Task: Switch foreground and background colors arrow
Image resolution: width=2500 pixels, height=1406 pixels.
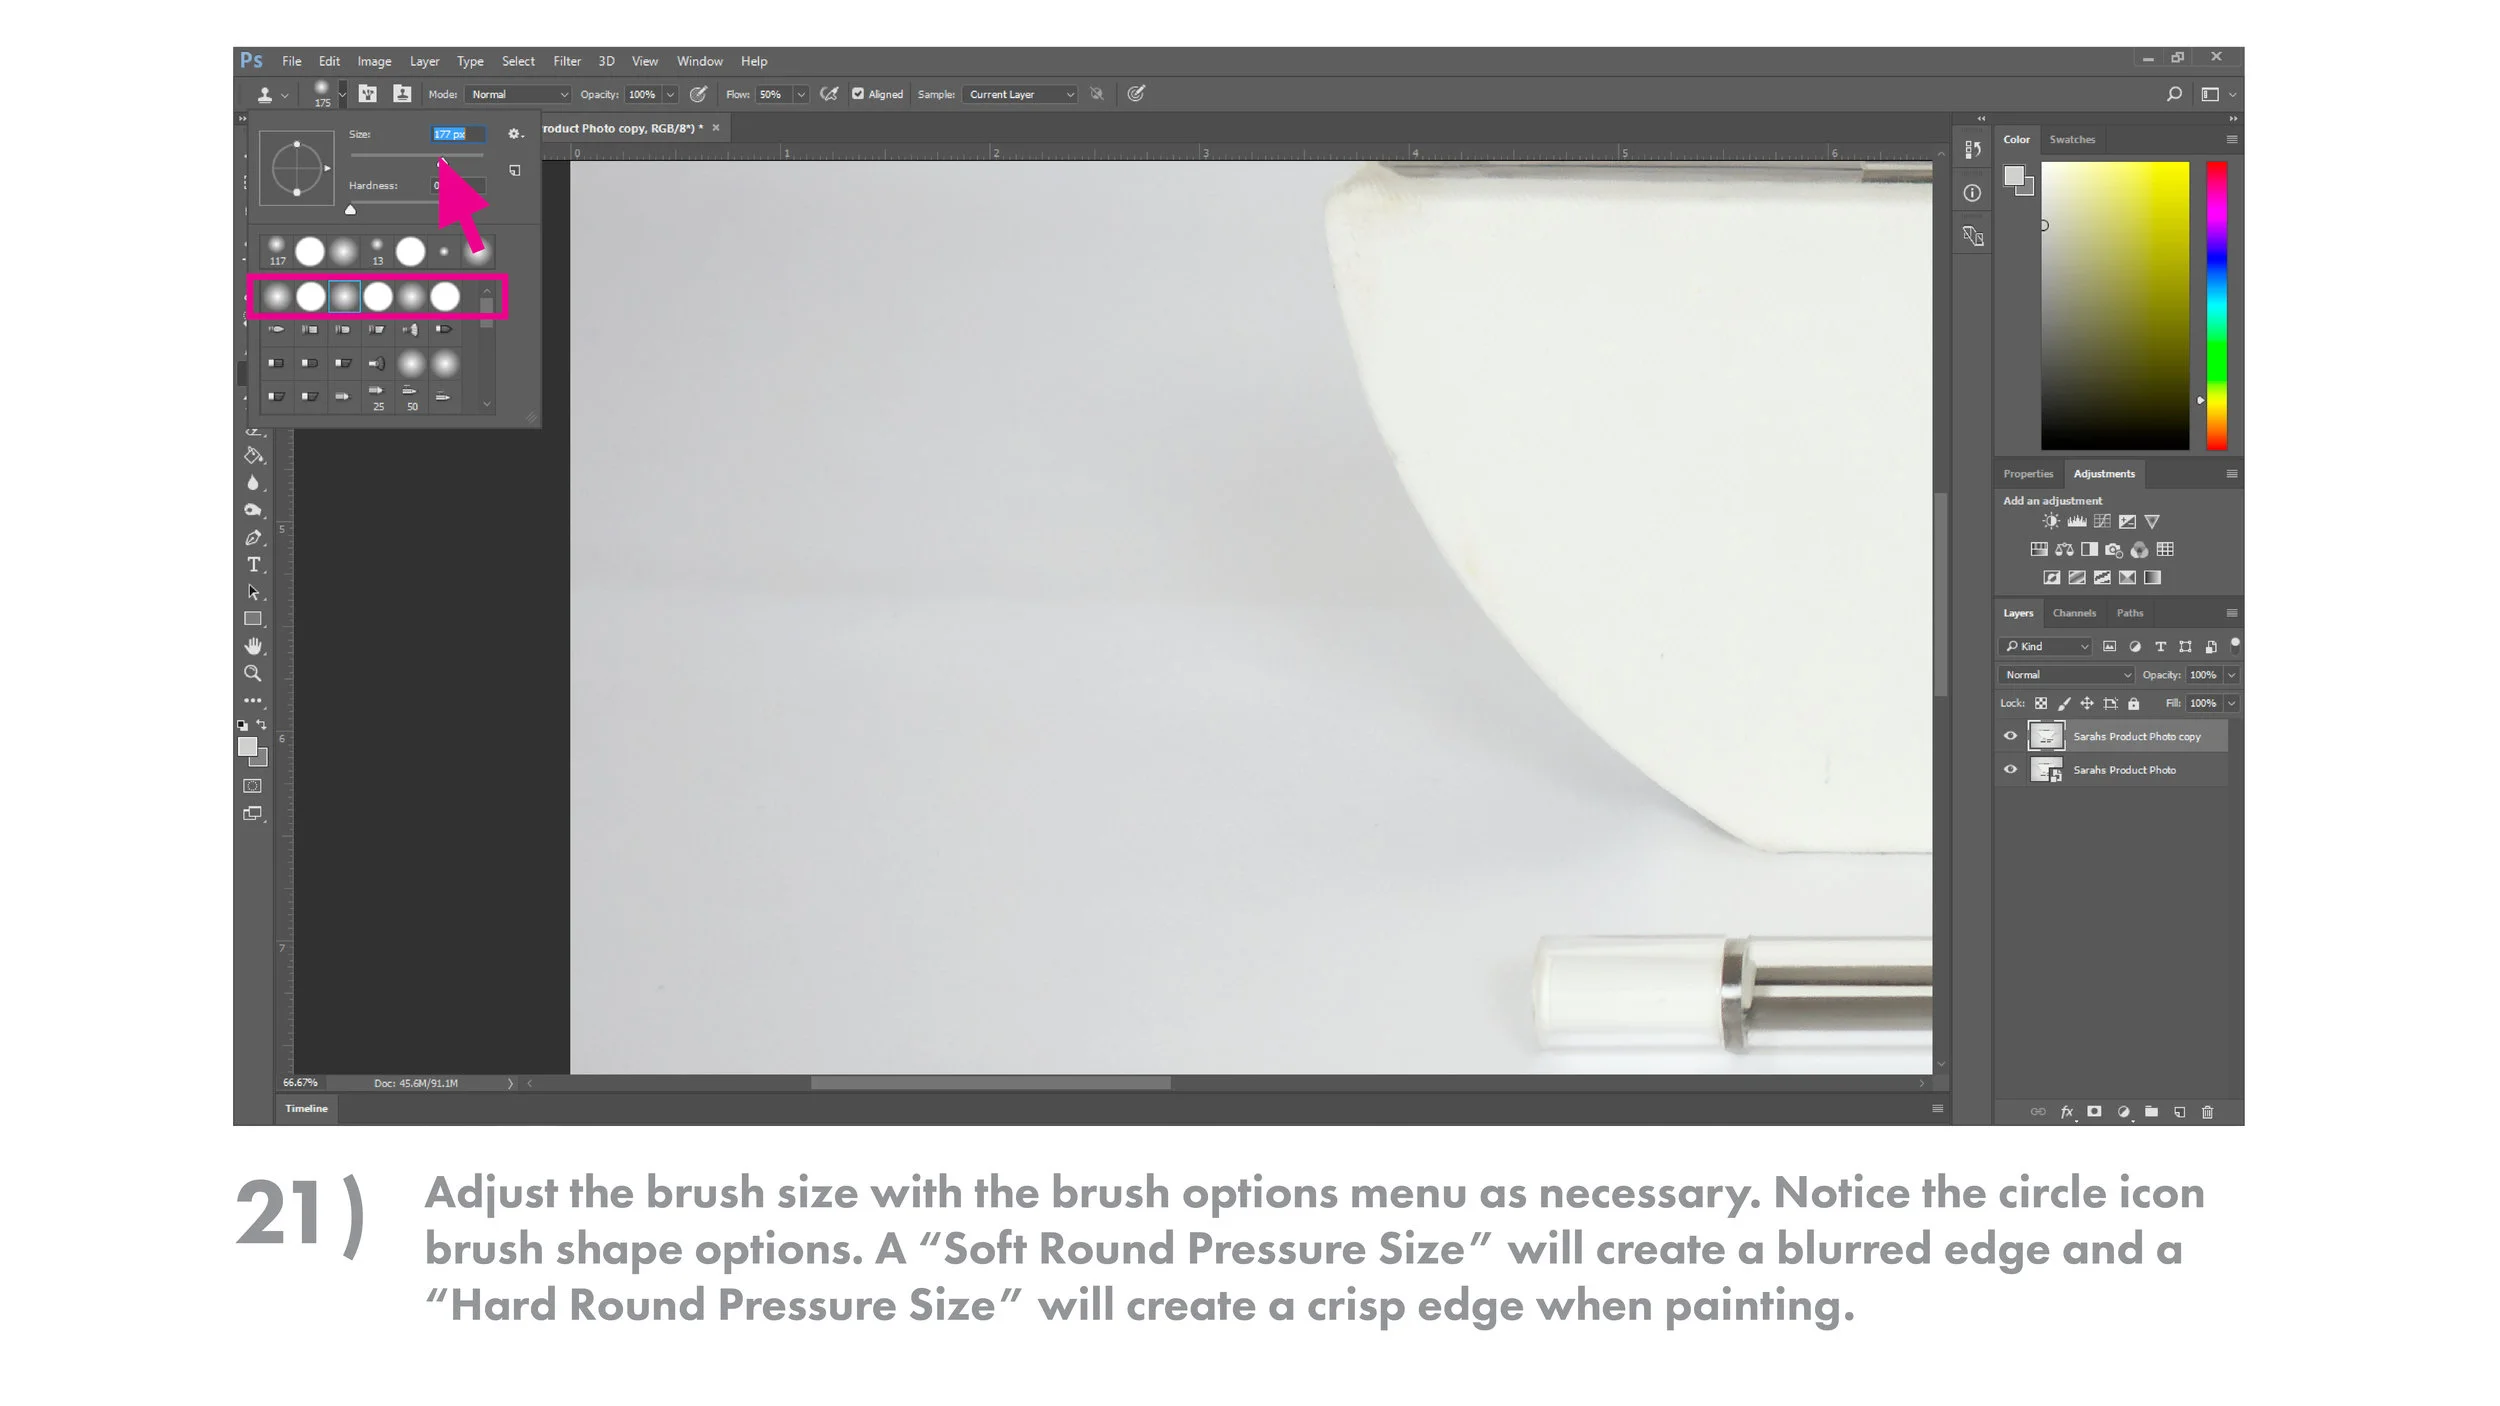Action: [x=262, y=724]
